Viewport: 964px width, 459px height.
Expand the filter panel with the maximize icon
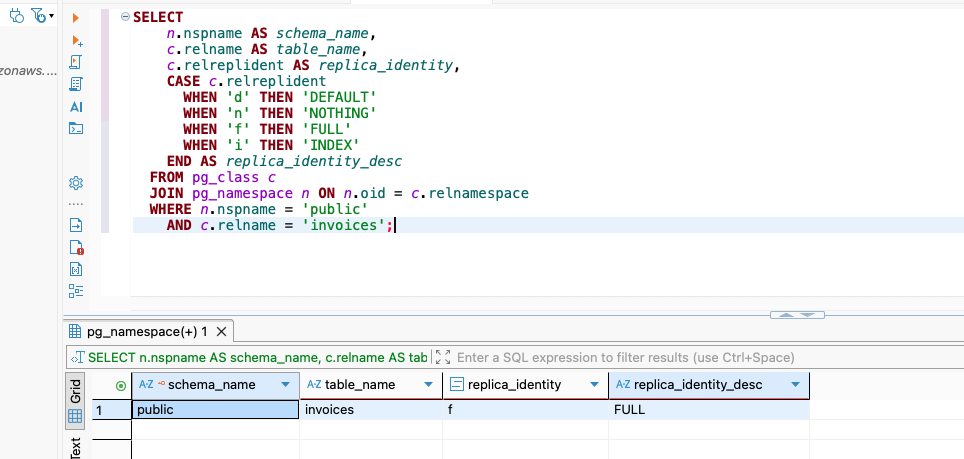(443, 357)
